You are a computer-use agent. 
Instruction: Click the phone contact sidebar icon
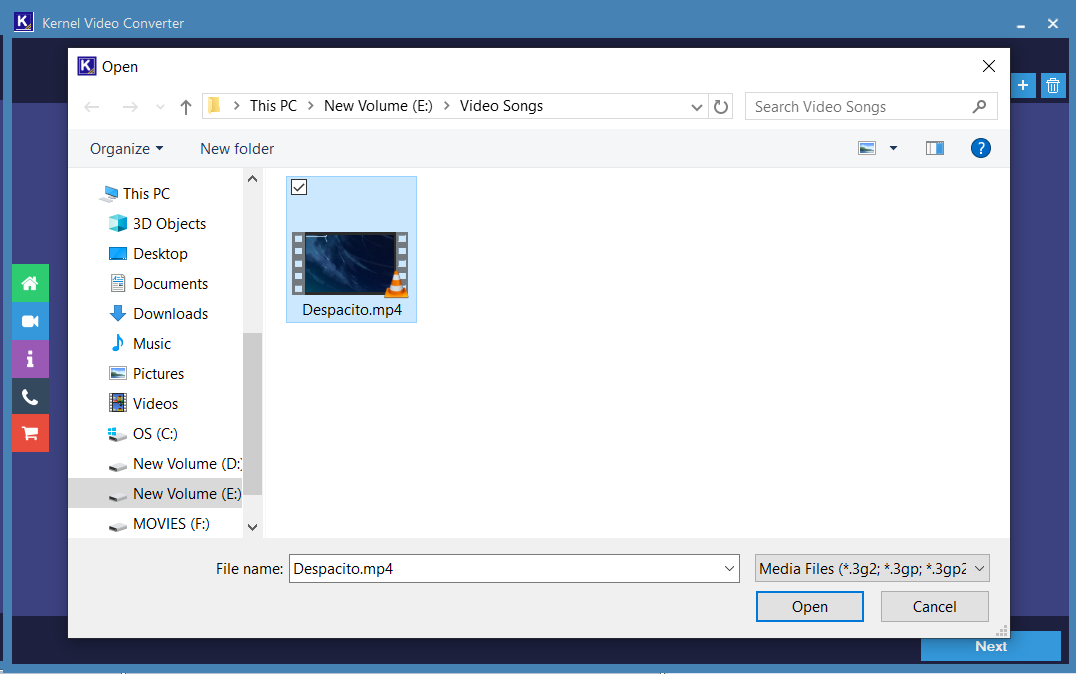(x=30, y=396)
